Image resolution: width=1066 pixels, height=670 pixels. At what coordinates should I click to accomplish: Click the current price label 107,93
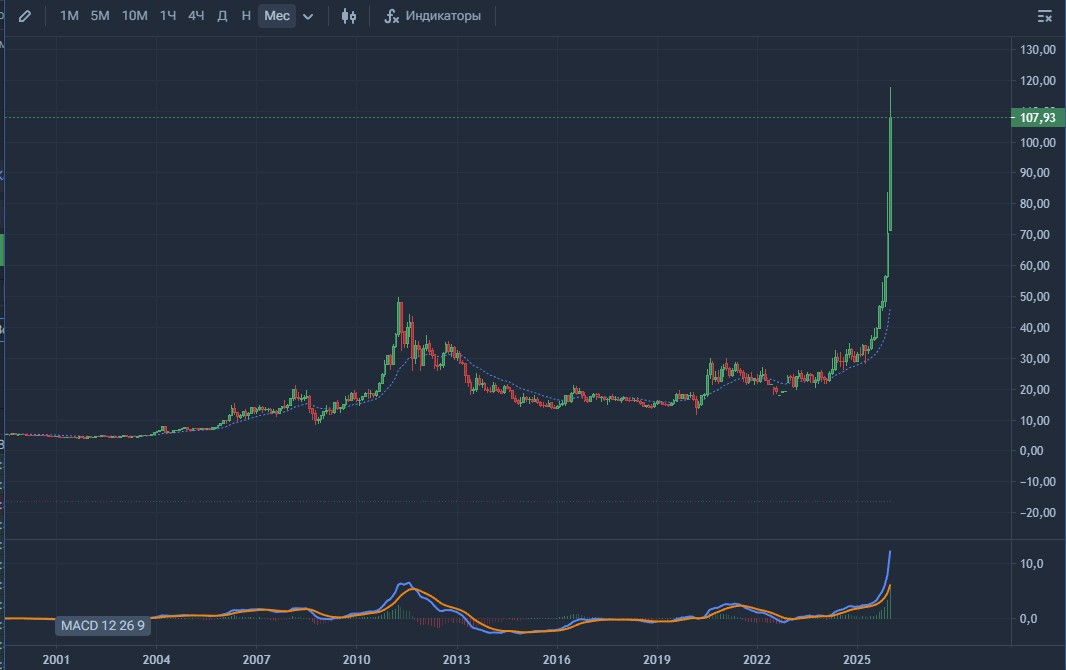click(x=1037, y=118)
